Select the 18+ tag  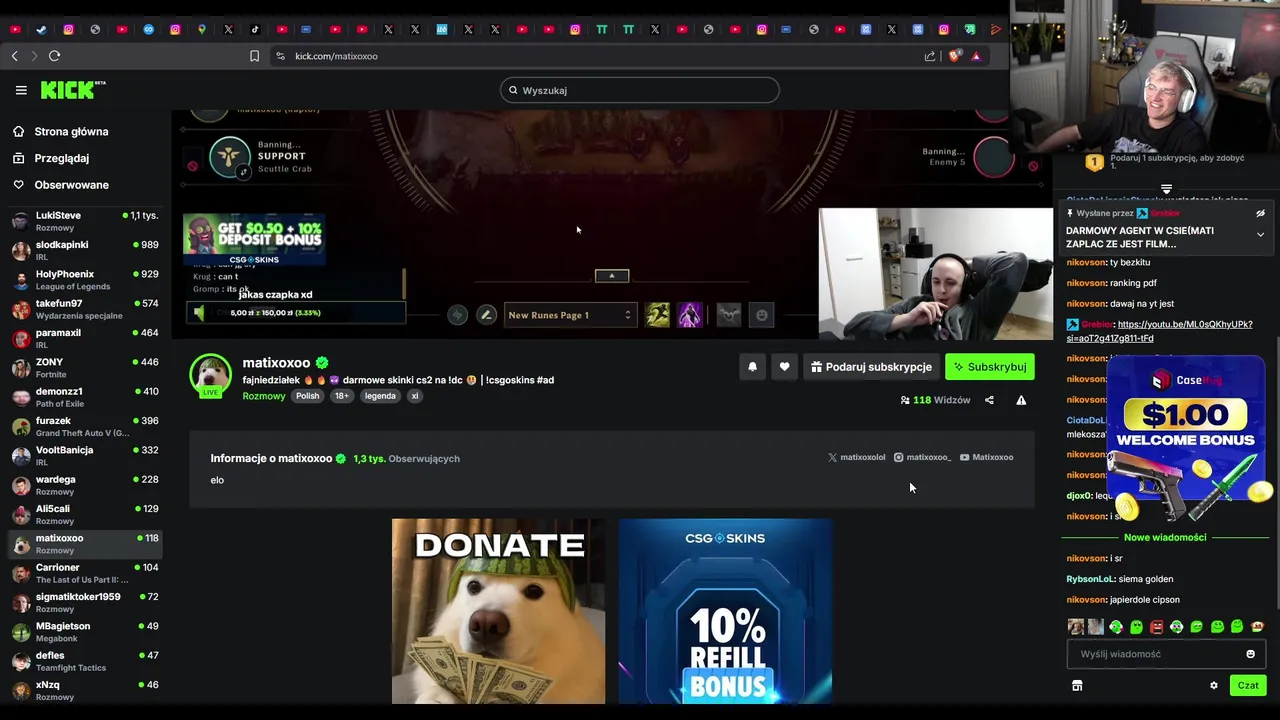click(342, 396)
